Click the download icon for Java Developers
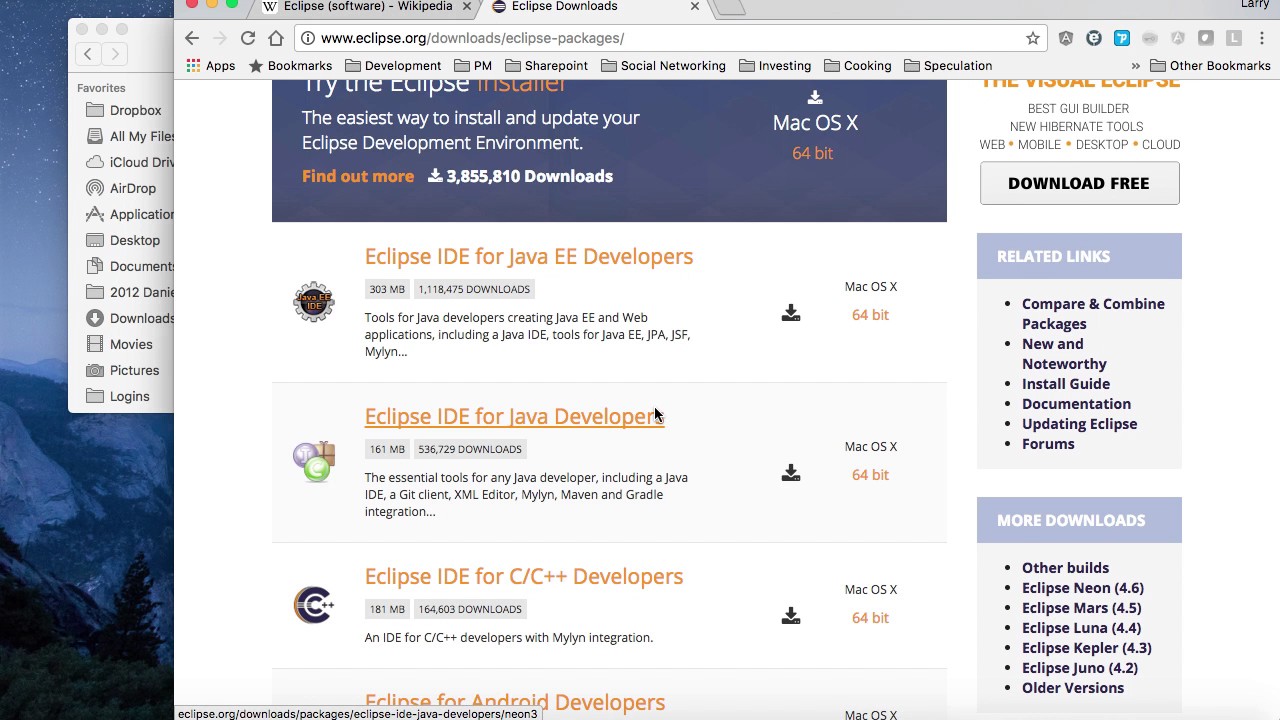This screenshot has height=720, width=1280. click(x=791, y=472)
